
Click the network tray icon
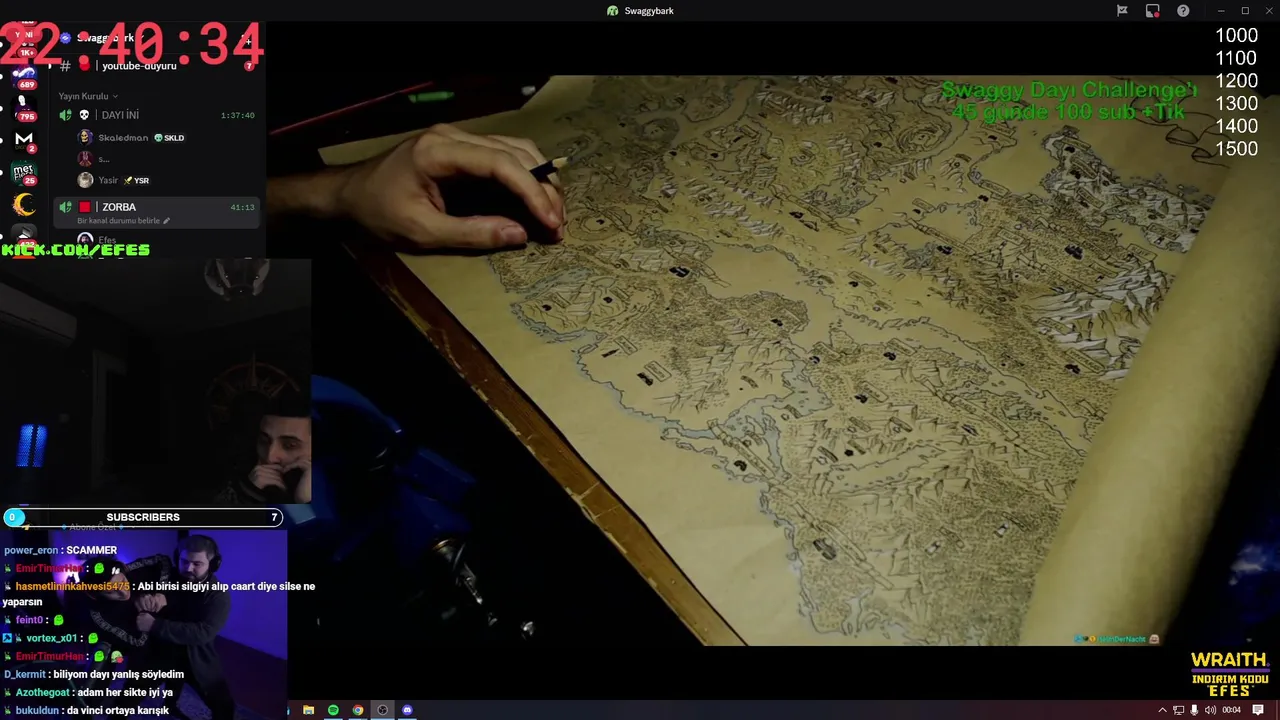point(1178,710)
